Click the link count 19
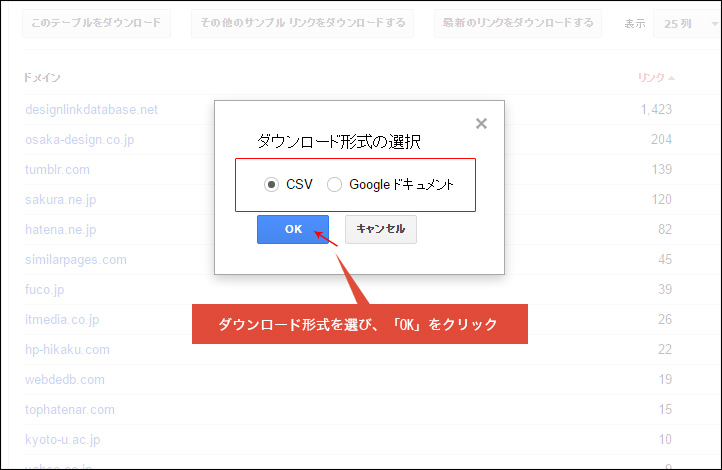 tap(665, 379)
